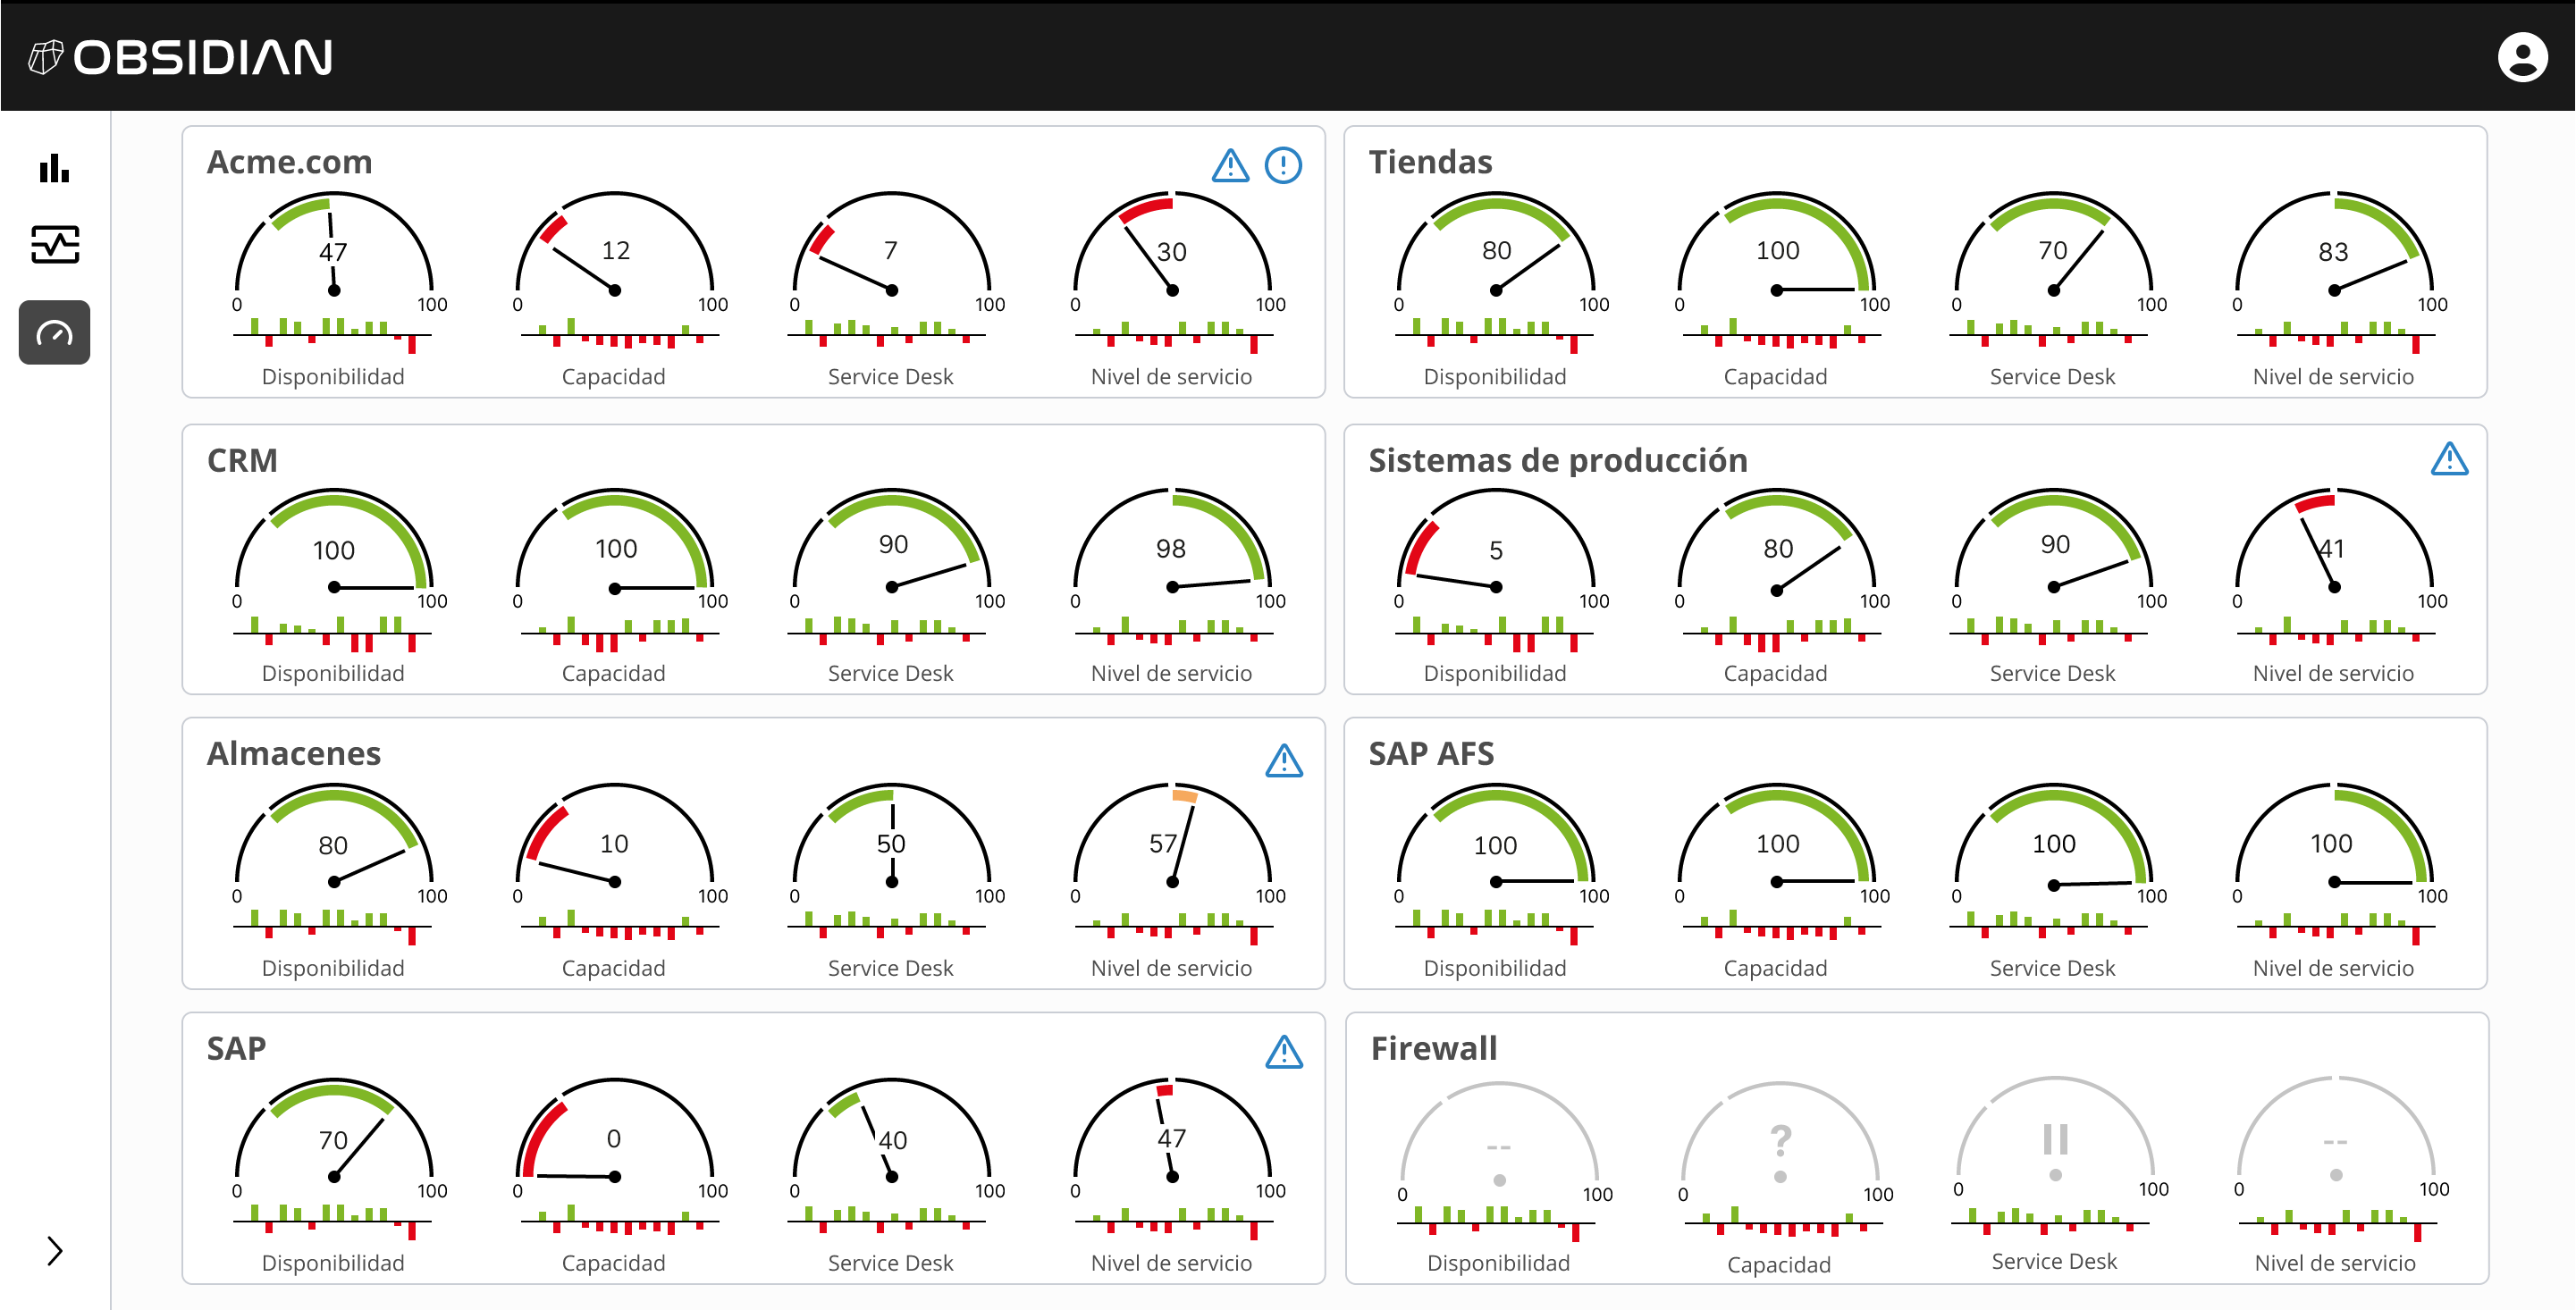
Task: Click the sparkline under Tiendas Capacidad gauge
Action: 1782,335
